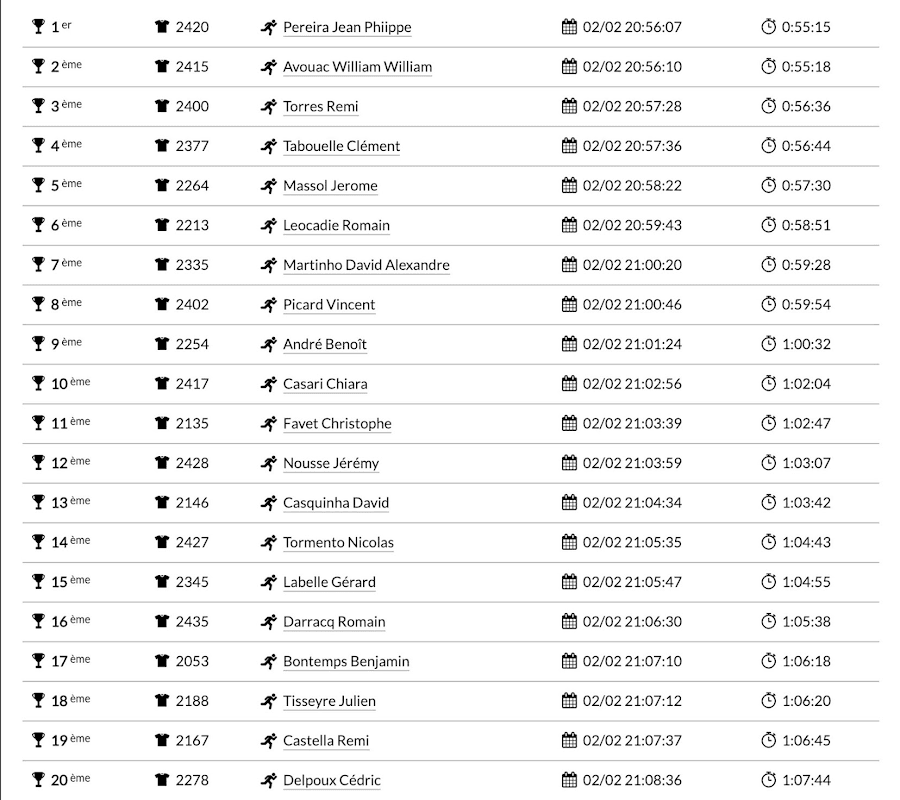Viewport: 900px width, 800px height.
Task: Click the trophy icon for 1er place
Action: coord(39,27)
